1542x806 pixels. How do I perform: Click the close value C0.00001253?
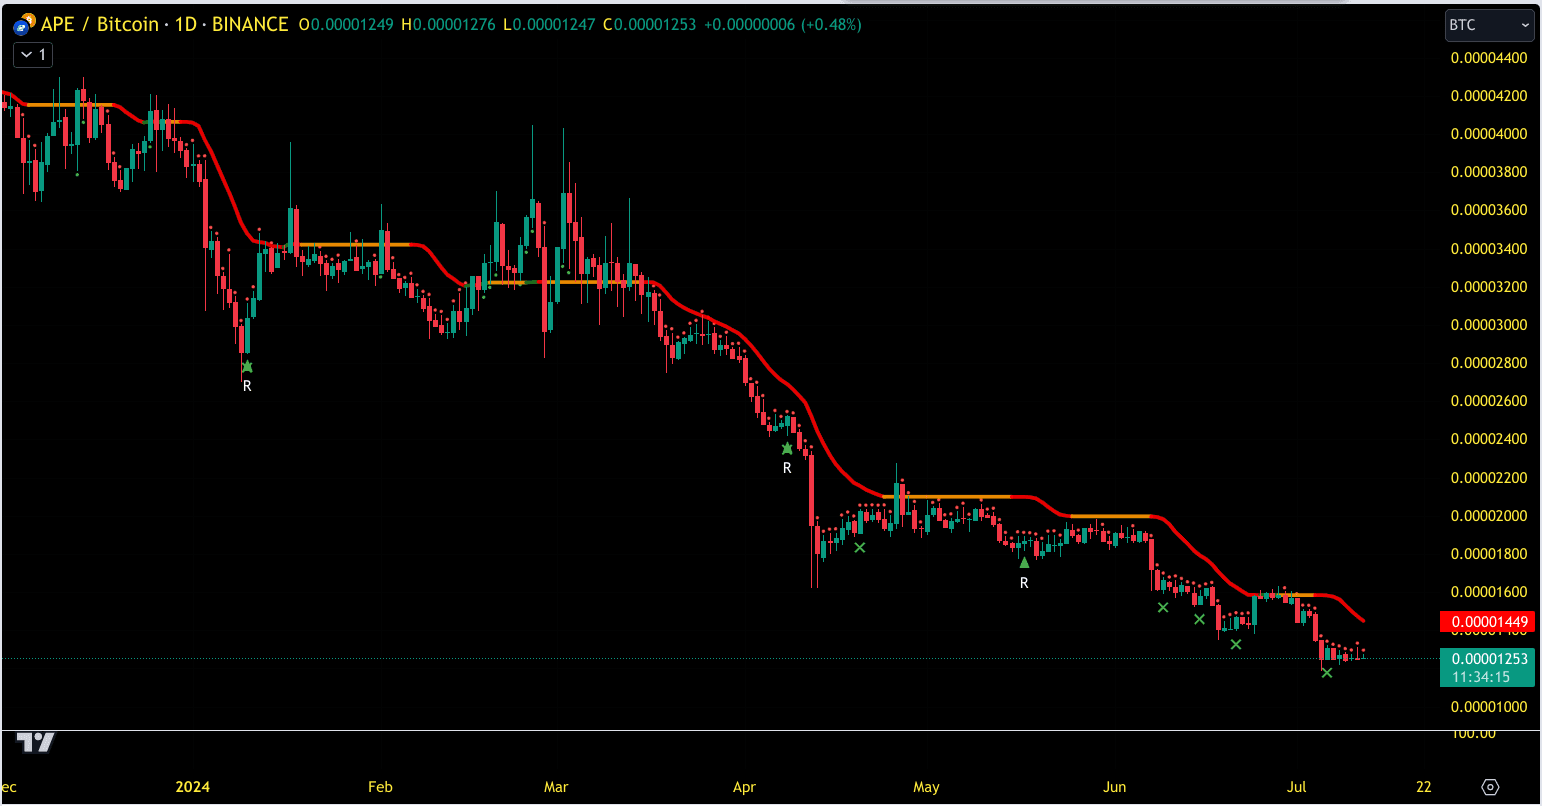click(648, 25)
